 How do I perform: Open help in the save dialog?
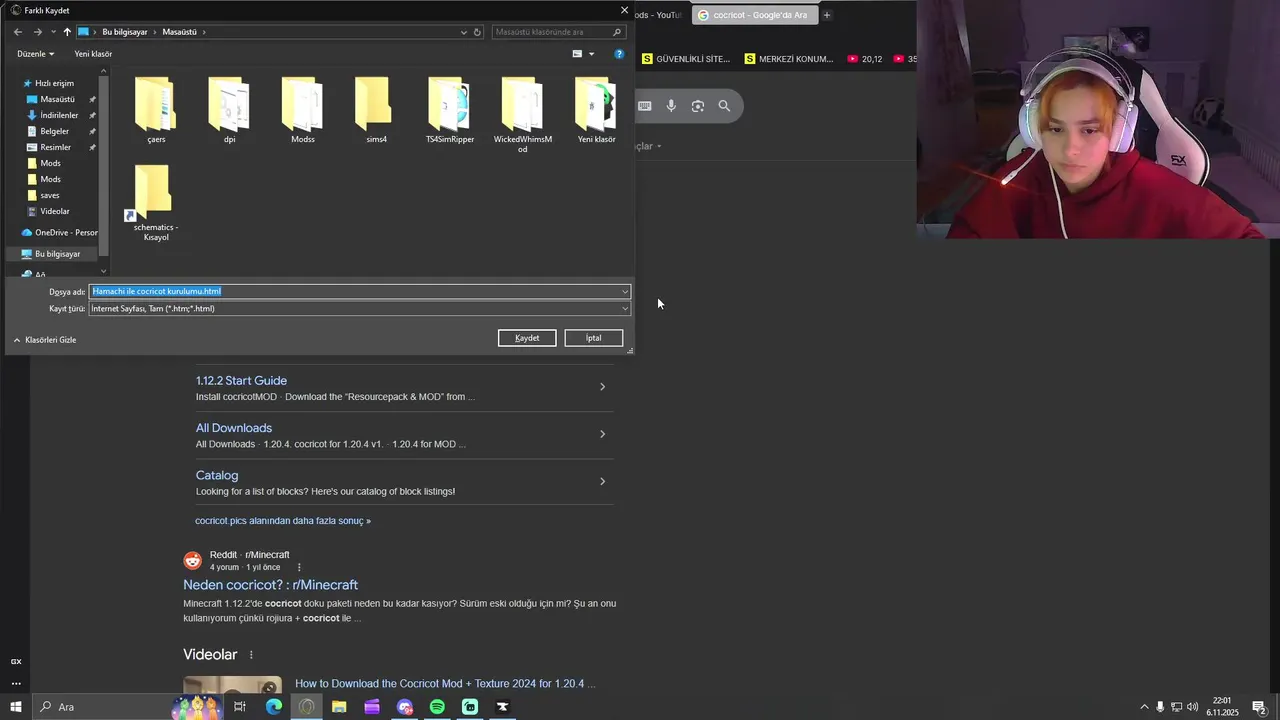coord(619,54)
